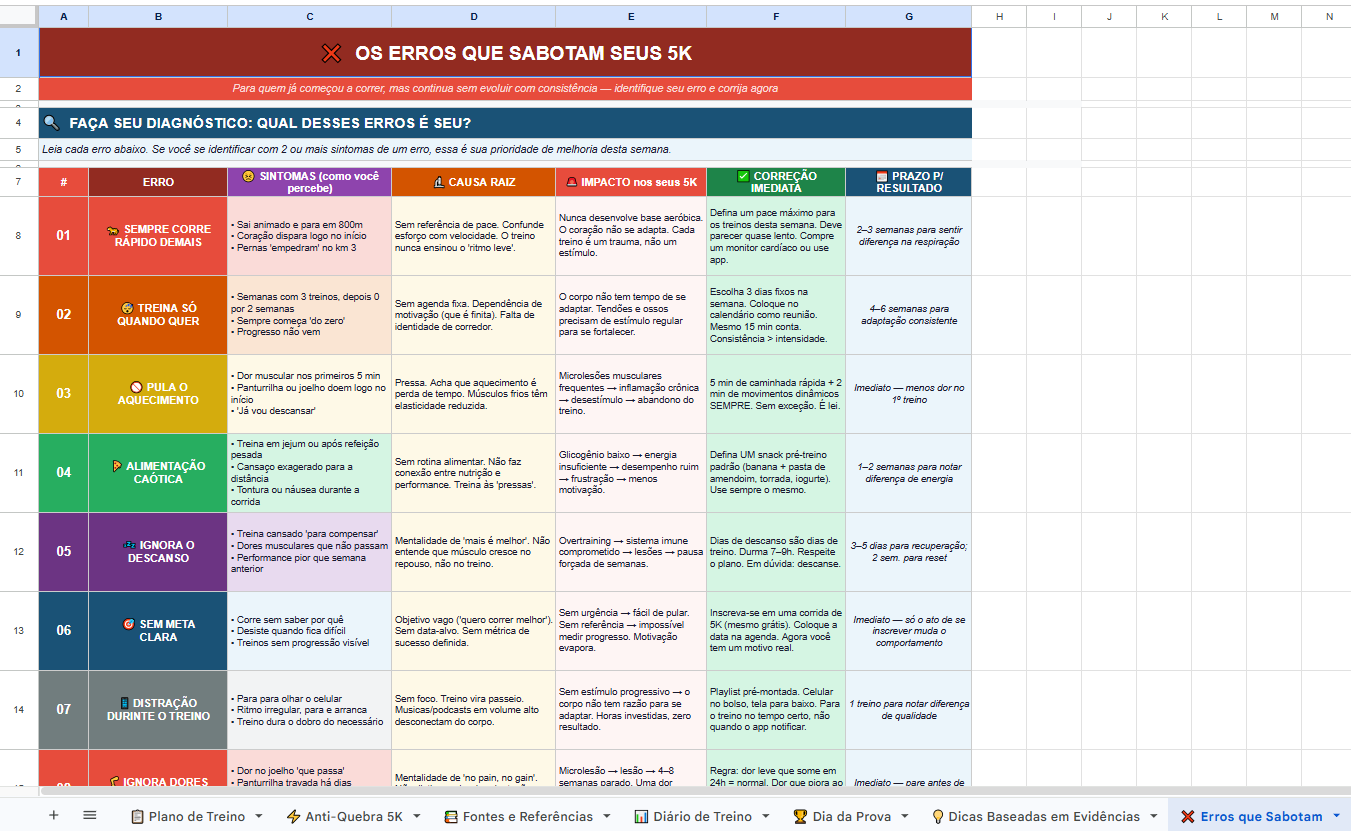Switch to the Diário de Treino tab
Image resolution: width=1351 pixels, height=831 pixels.
701,816
